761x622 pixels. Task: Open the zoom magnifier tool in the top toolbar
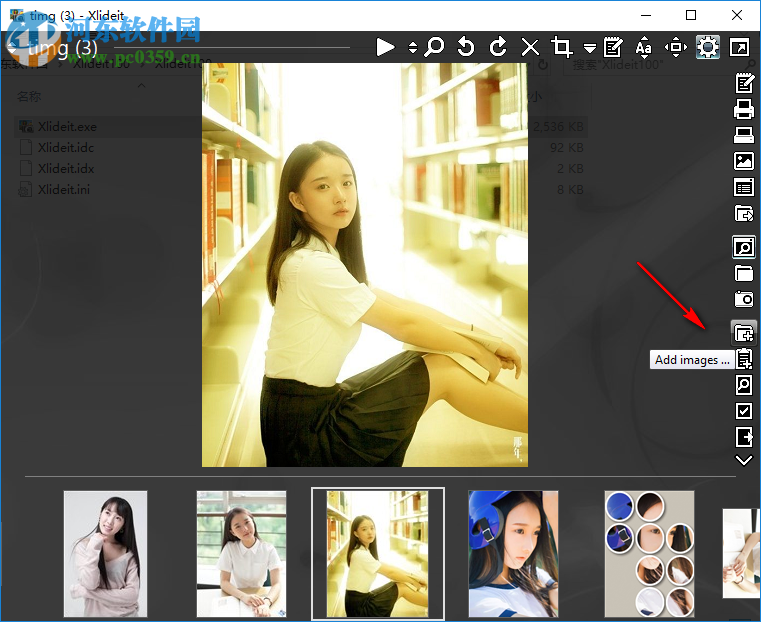pyautogui.click(x=434, y=47)
